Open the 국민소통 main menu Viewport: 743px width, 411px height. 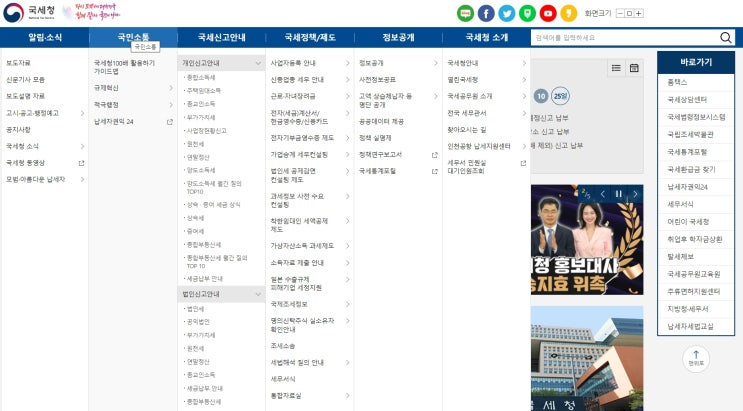click(x=133, y=37)
